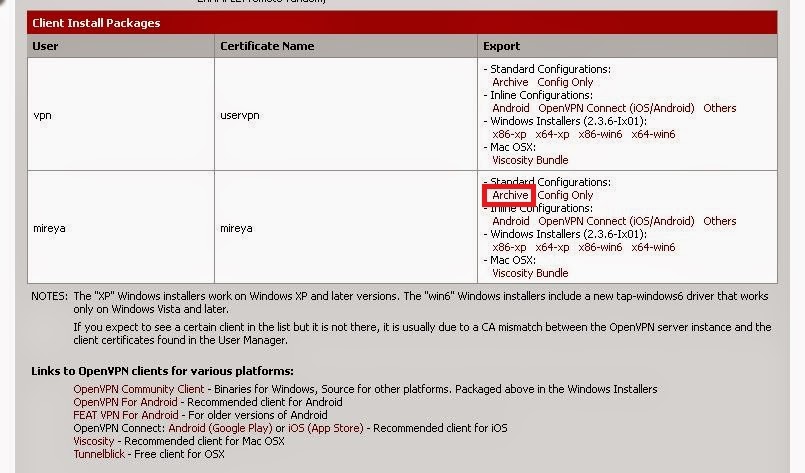Viewport: 805px width, 473px height.
Task: Download Config Only for user mireya
Action: [x=565, y=195]
